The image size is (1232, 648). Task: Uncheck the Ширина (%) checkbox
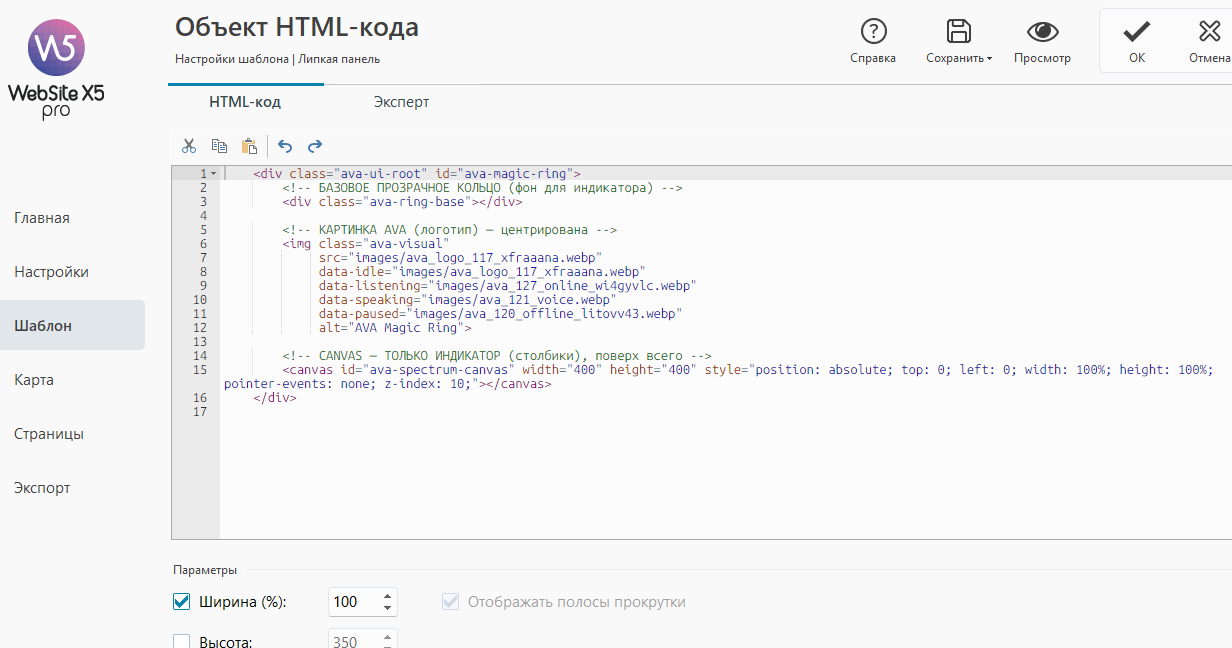(x=182, y=602)
